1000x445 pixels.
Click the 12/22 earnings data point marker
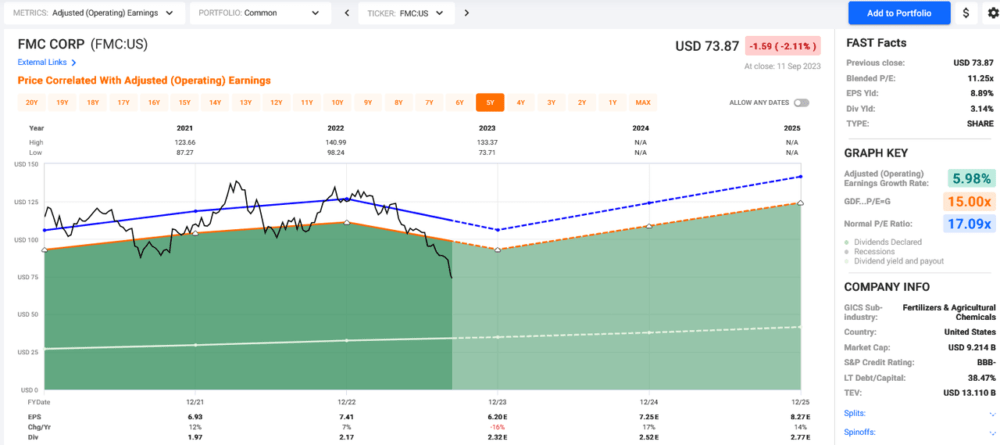pyautogui.click(x=346, y=222)
